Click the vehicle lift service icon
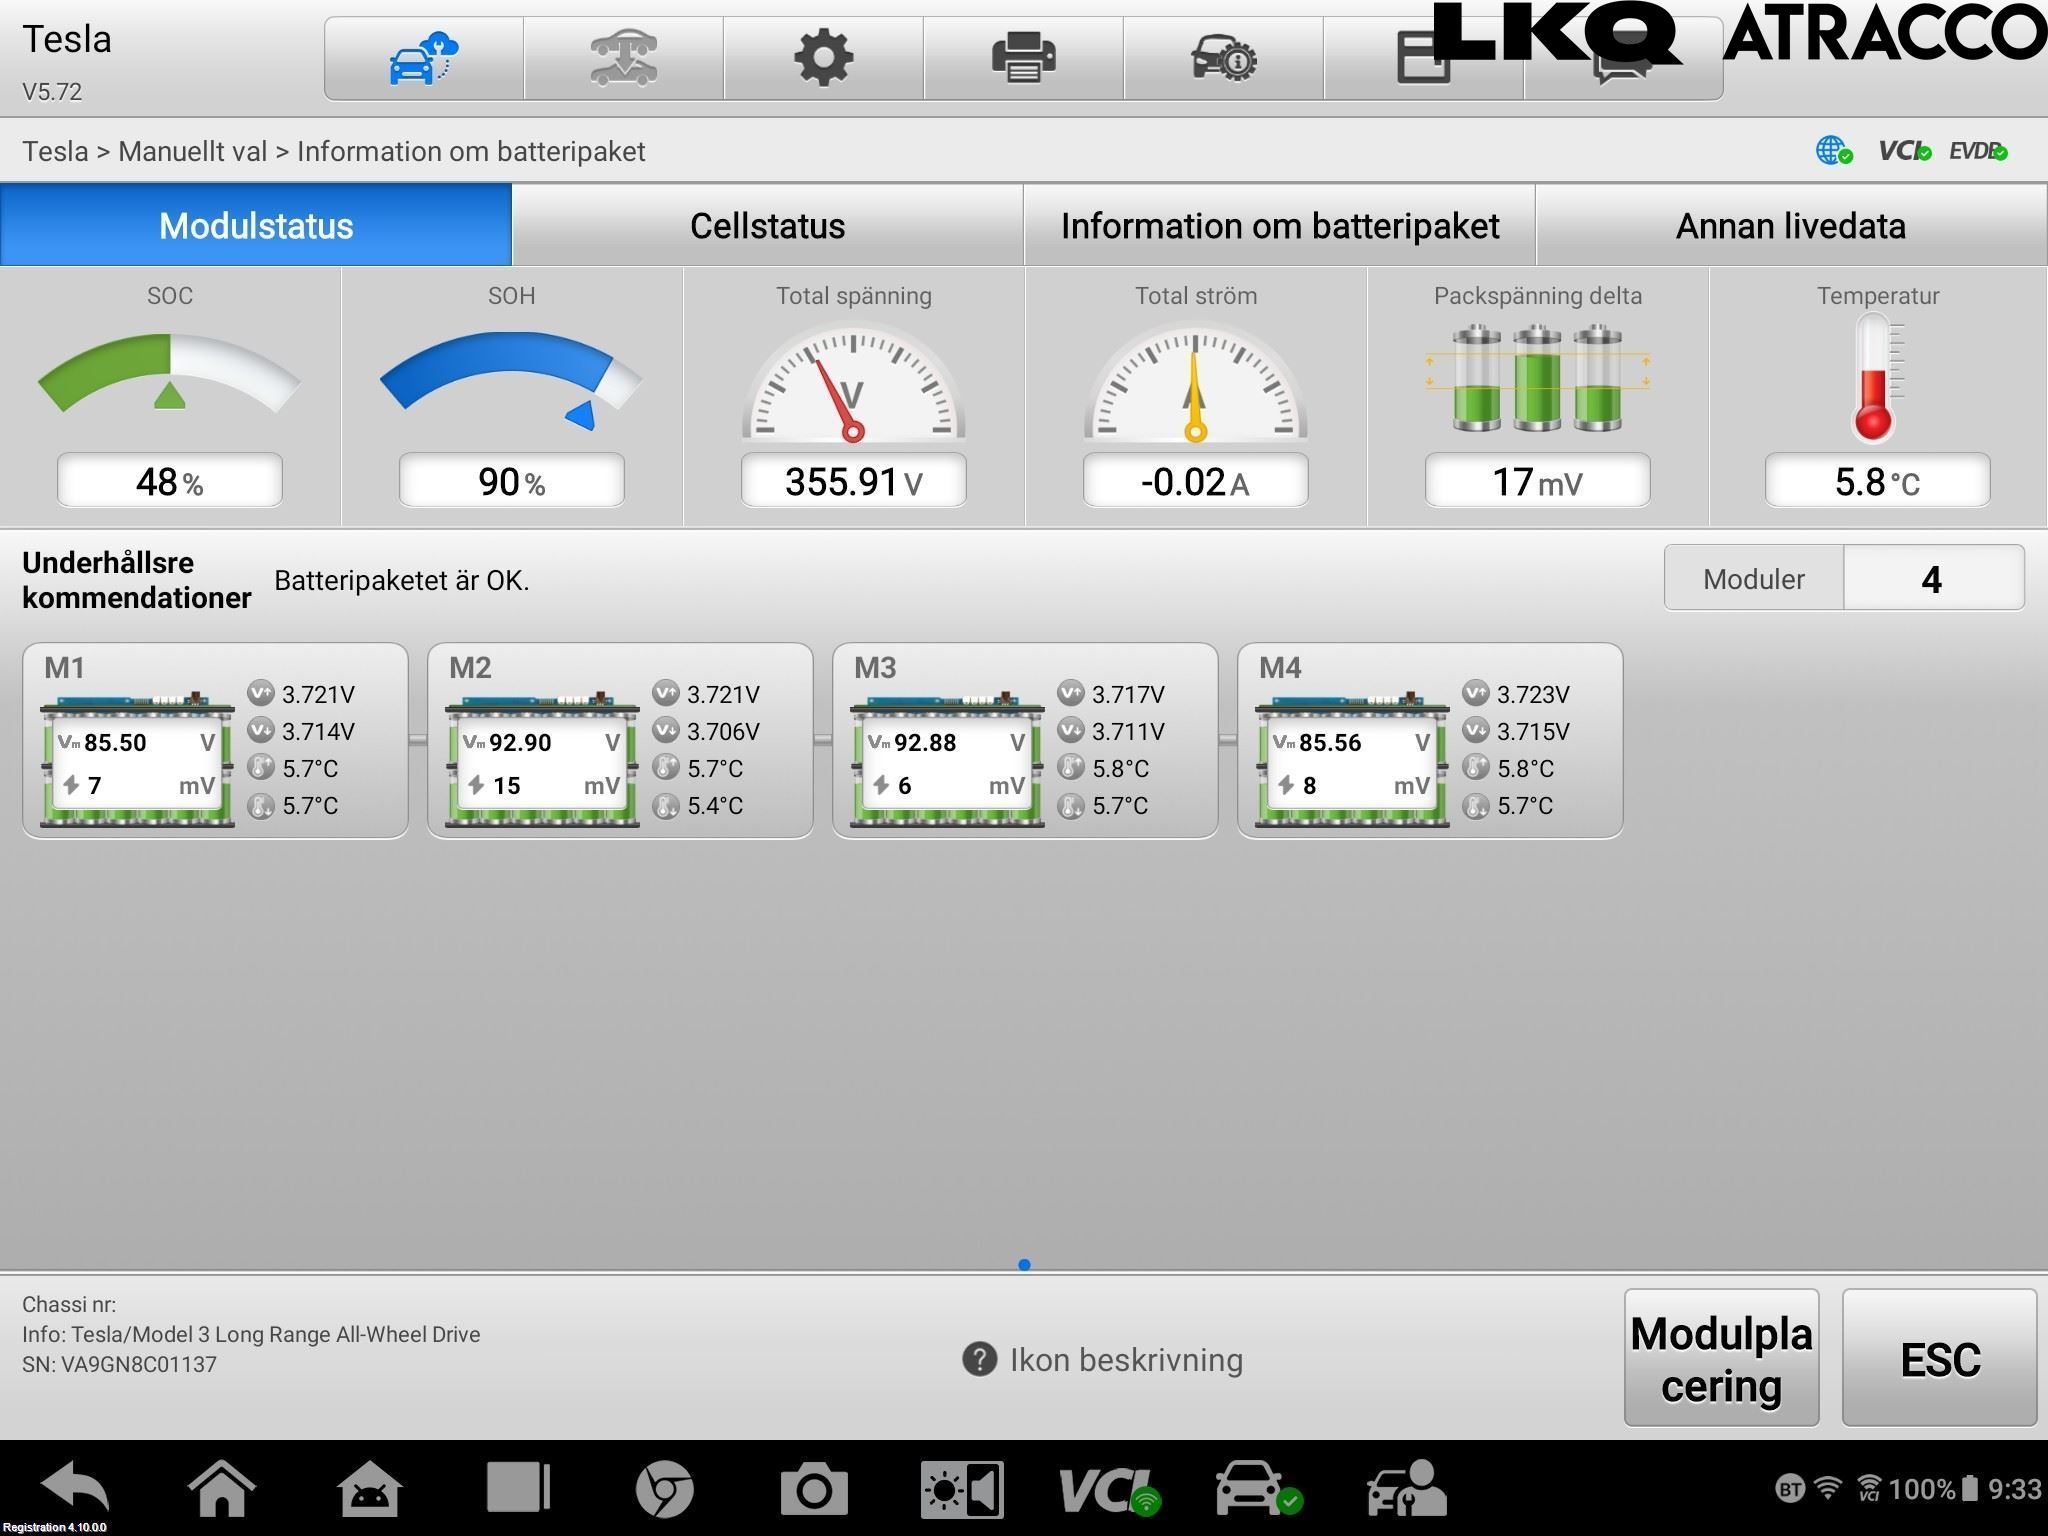Image resolution: width=2048 pixels, height=1536 pixels. [x=623, y=58]
